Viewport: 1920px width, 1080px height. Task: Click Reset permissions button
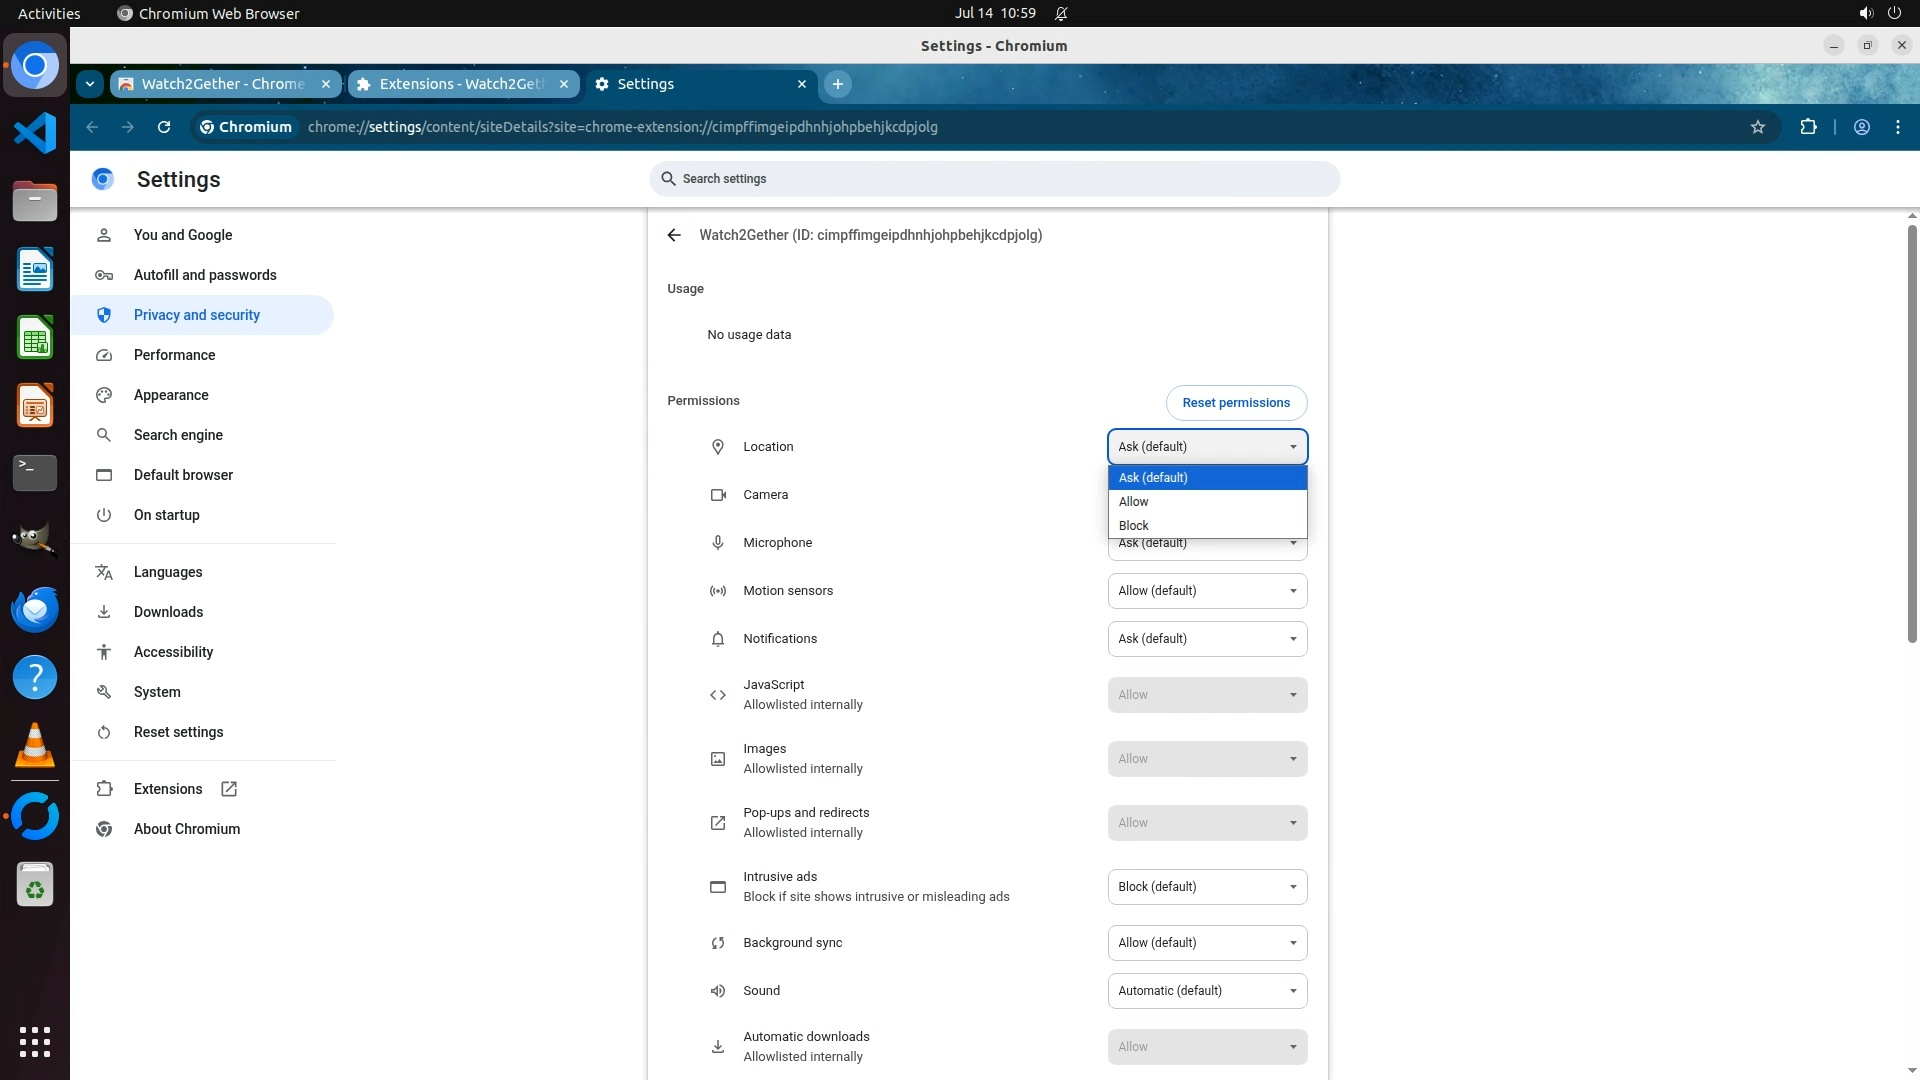point(1236,403)
